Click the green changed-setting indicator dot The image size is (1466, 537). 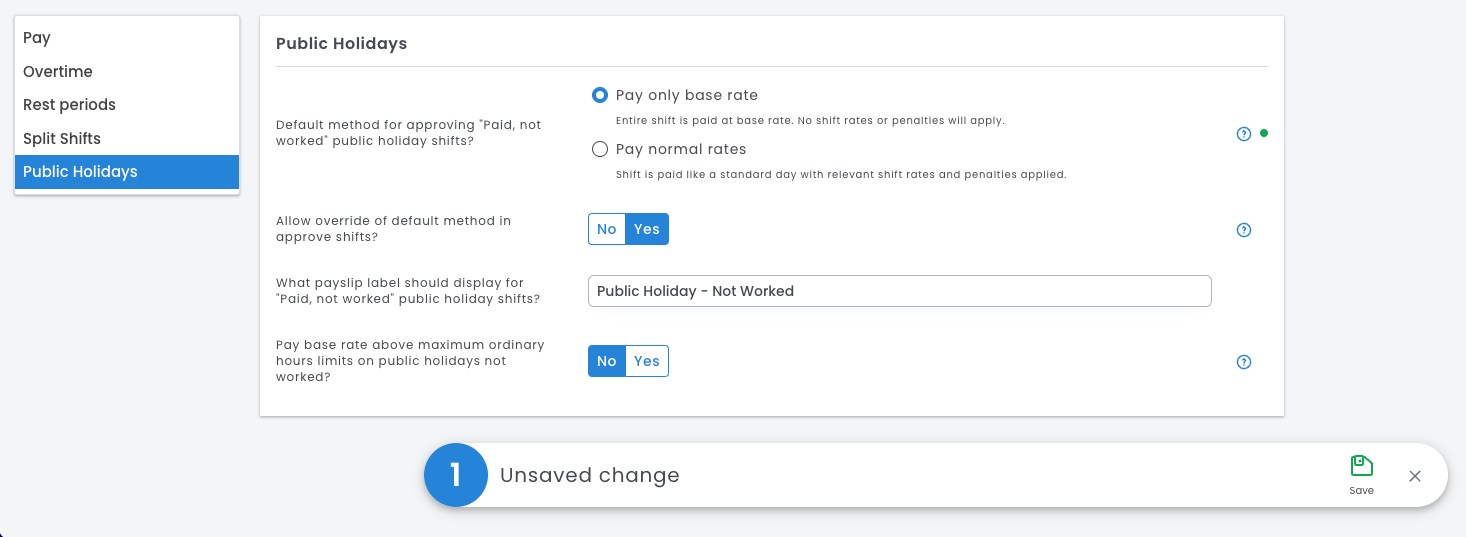click(x=1264, y=133)
